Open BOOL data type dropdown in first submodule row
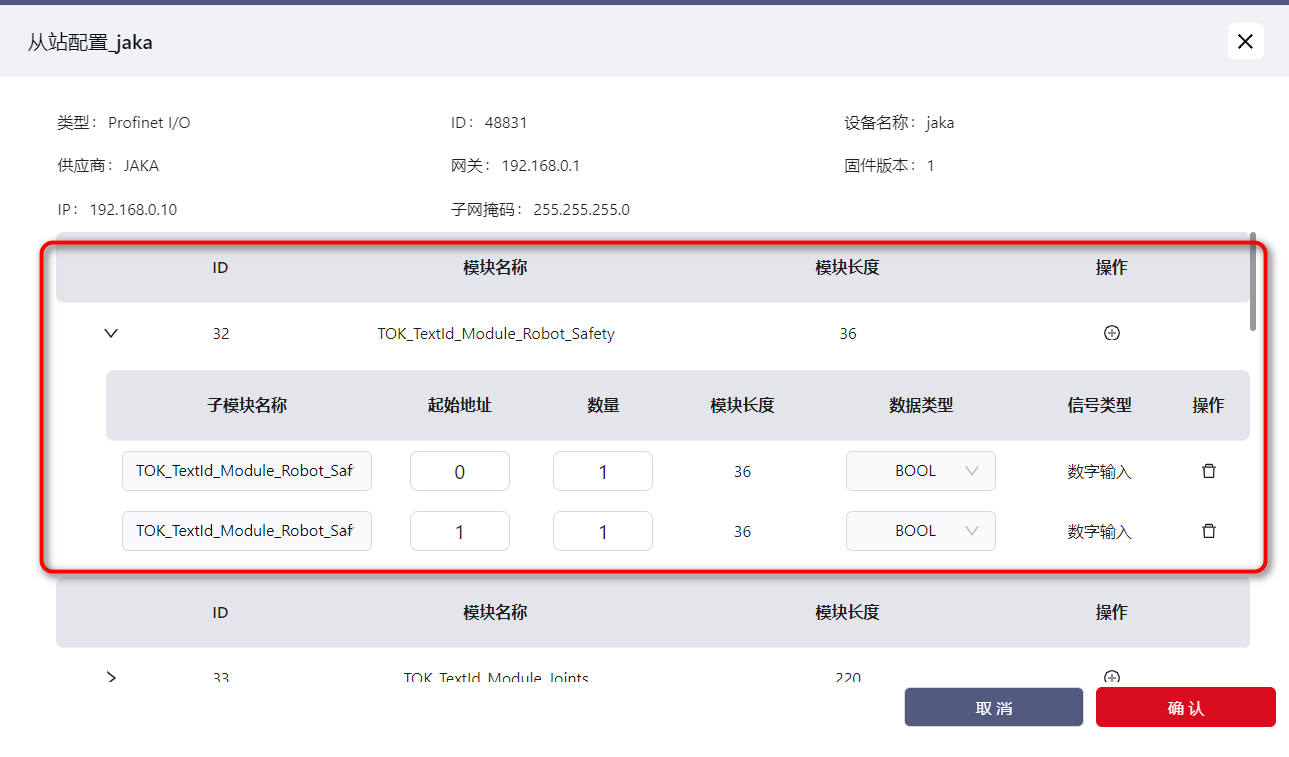Image resolution: width=1289 pixels, height=757 pixels. (920, 471)
